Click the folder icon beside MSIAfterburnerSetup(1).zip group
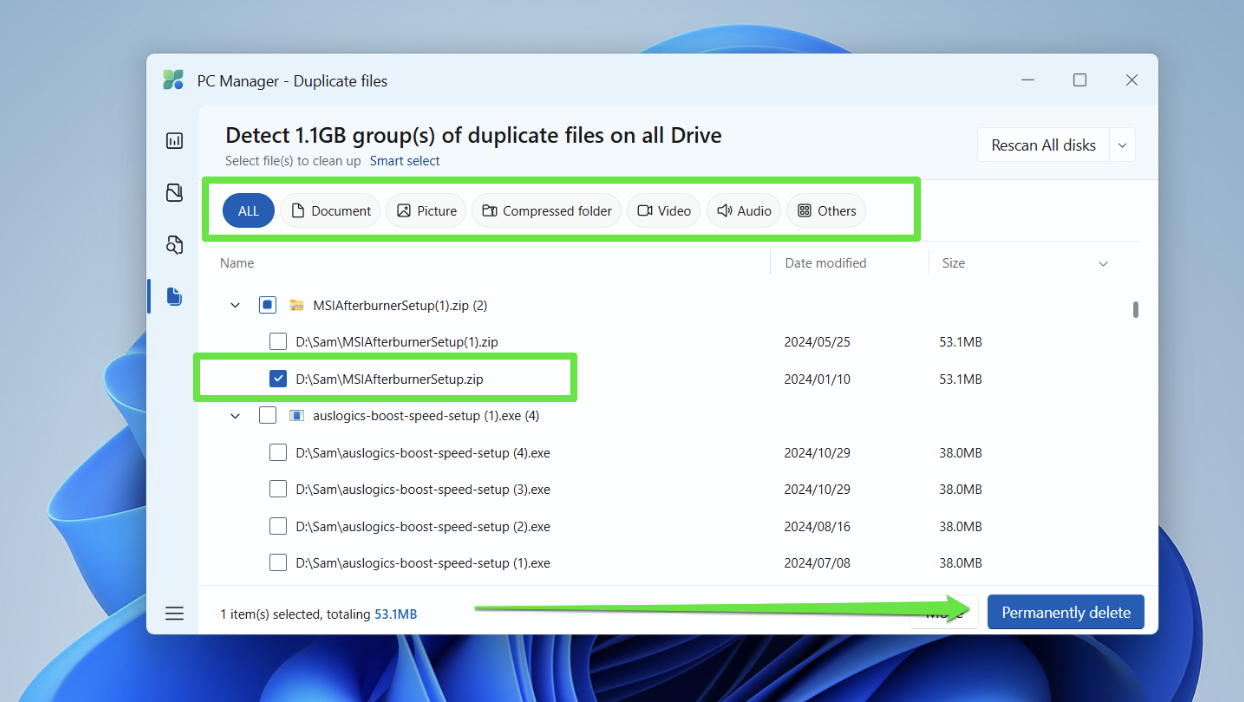 (296, 304)
